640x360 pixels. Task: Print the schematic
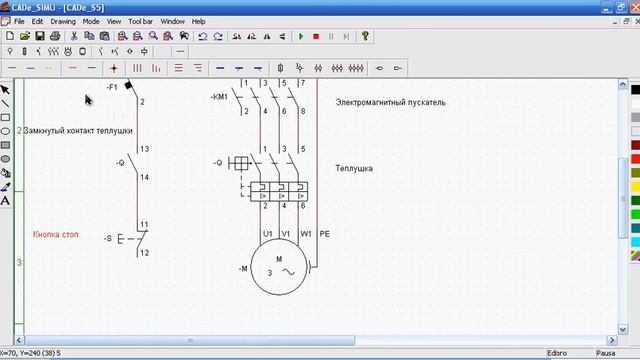click(55, 36)
